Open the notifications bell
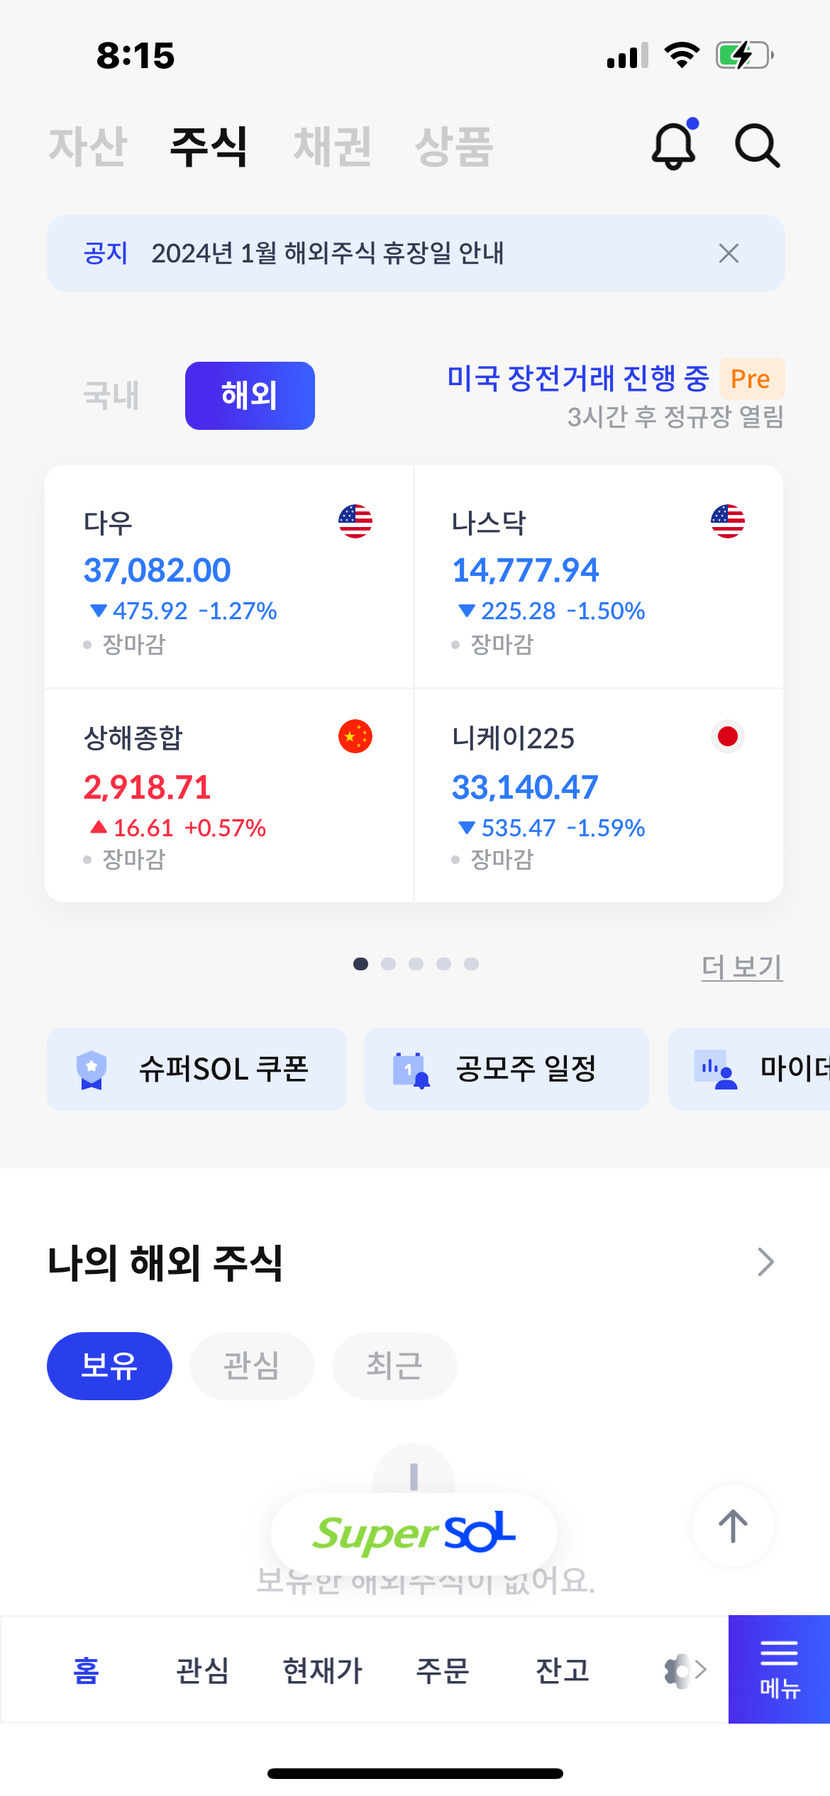The width and height of the screenshot is (830, 1796). coord(674,146)
